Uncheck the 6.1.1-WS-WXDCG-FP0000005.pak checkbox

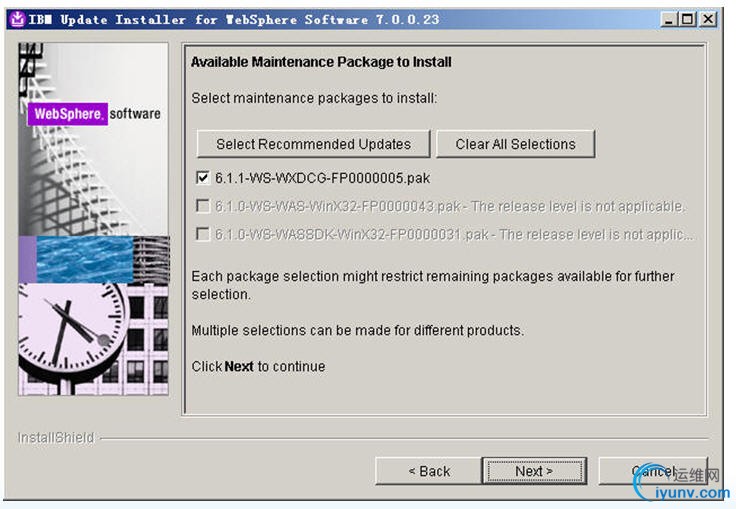203,178
